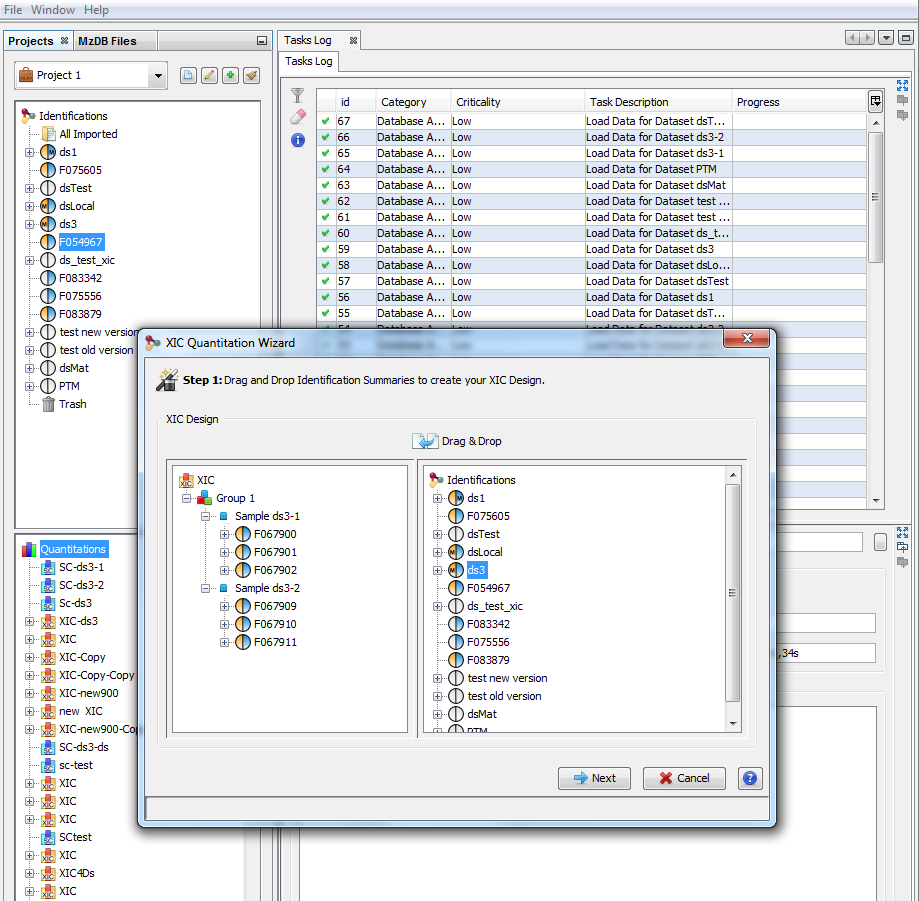Screen dimensions: 919x901
Task: Expand the F067900 node under Sample ds3-1
Action: pos(225,534)
